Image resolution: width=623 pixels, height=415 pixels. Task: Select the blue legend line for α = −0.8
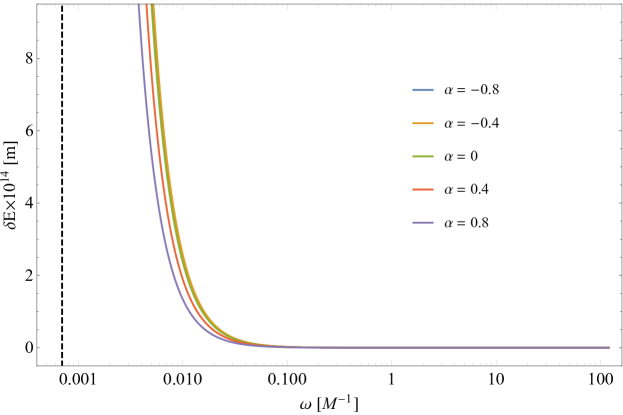coord(423,90)
